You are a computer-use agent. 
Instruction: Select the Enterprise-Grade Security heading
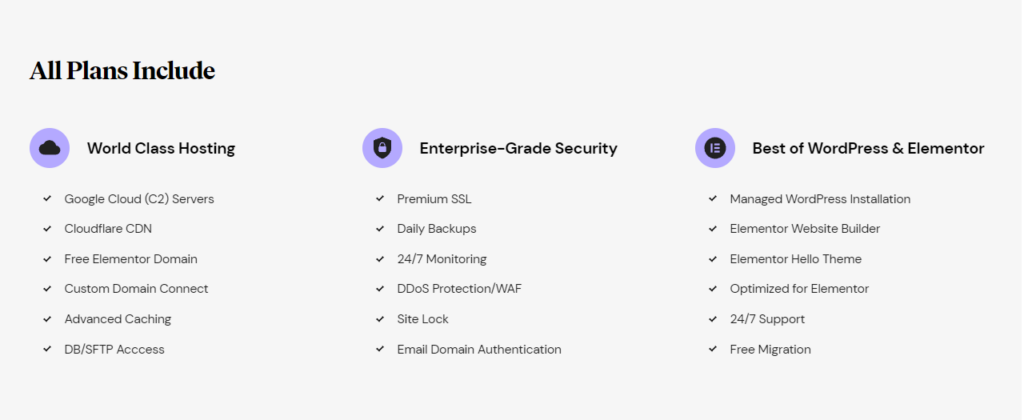click(x=519, y=148)
